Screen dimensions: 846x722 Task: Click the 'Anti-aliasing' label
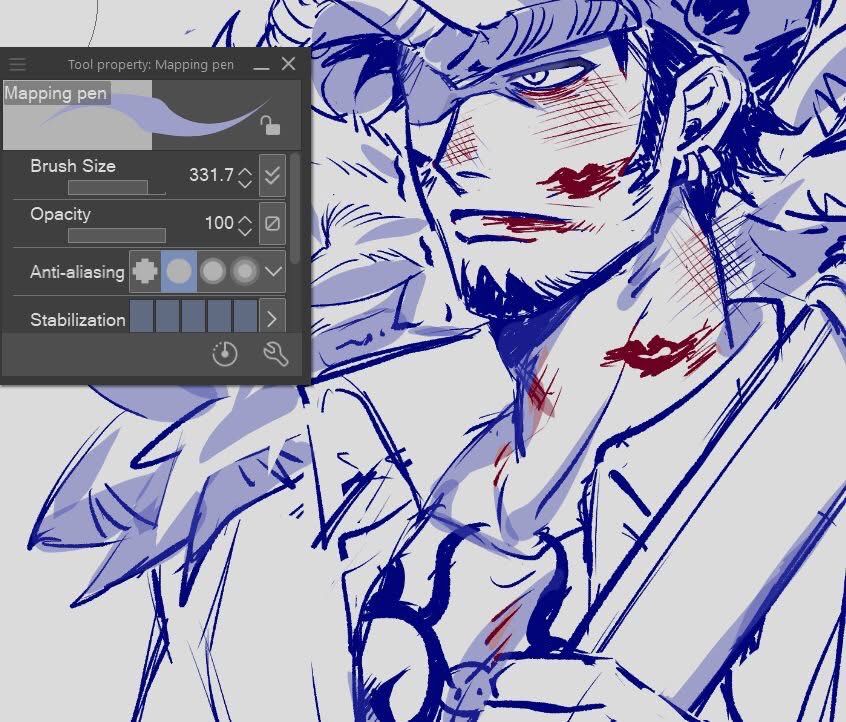click(77, 271)
